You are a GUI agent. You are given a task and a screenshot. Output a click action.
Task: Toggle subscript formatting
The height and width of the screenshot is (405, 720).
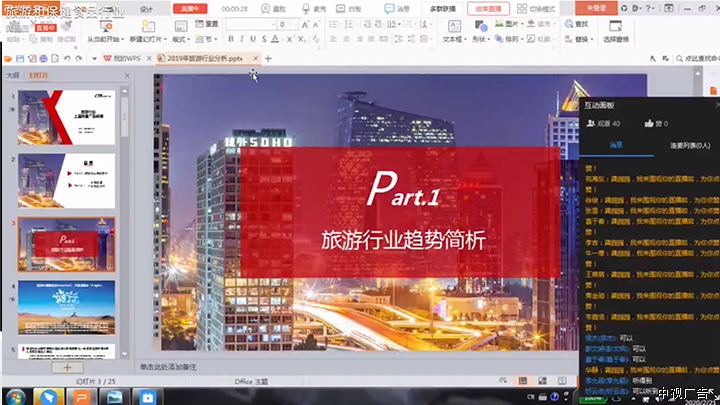point(301,39)
